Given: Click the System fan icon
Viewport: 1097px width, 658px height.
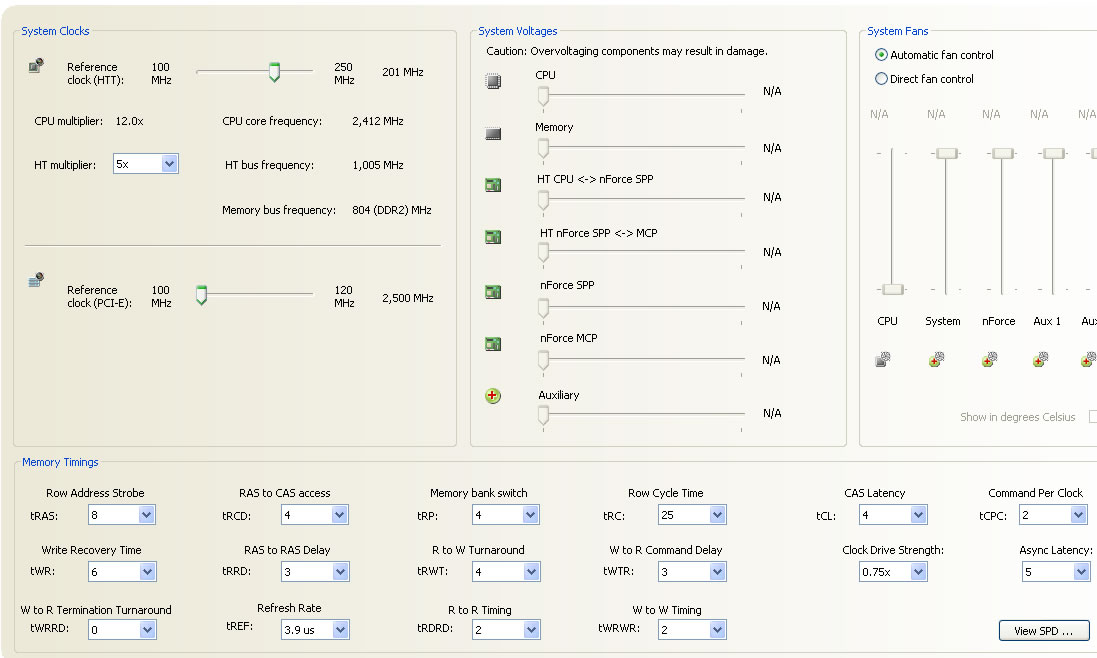Looking at the screenshot, I should [936, 360].
